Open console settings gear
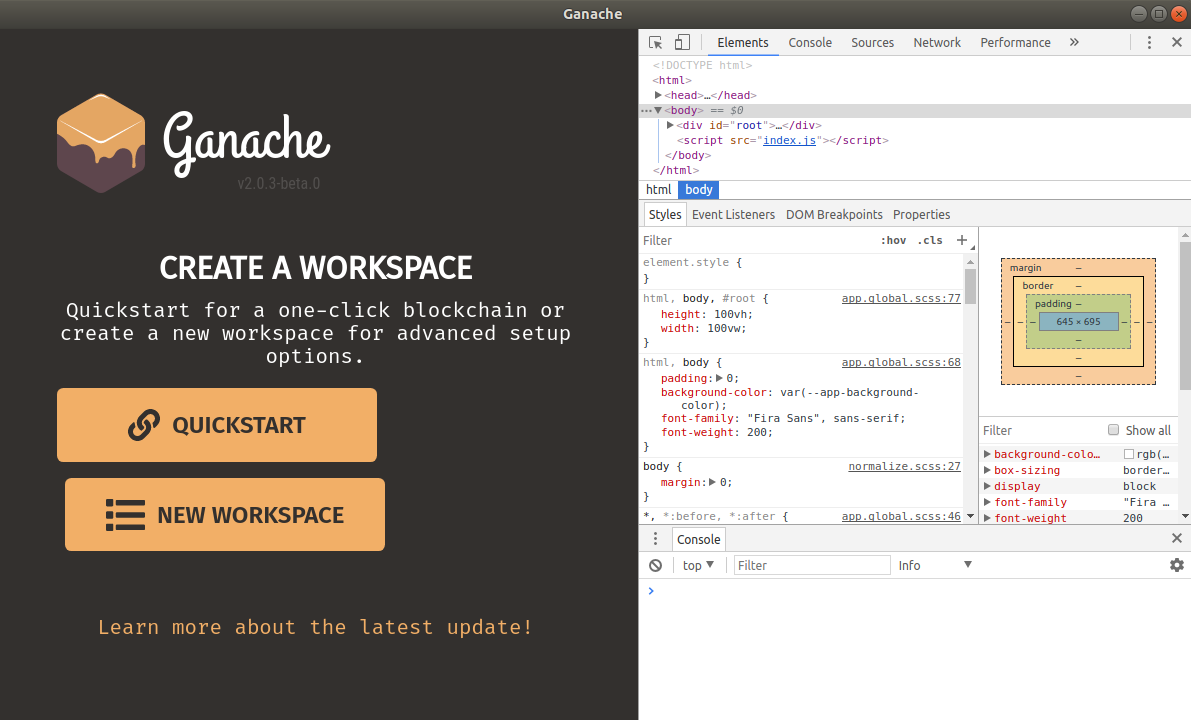1191x720 pixels. click(1177, 565)
